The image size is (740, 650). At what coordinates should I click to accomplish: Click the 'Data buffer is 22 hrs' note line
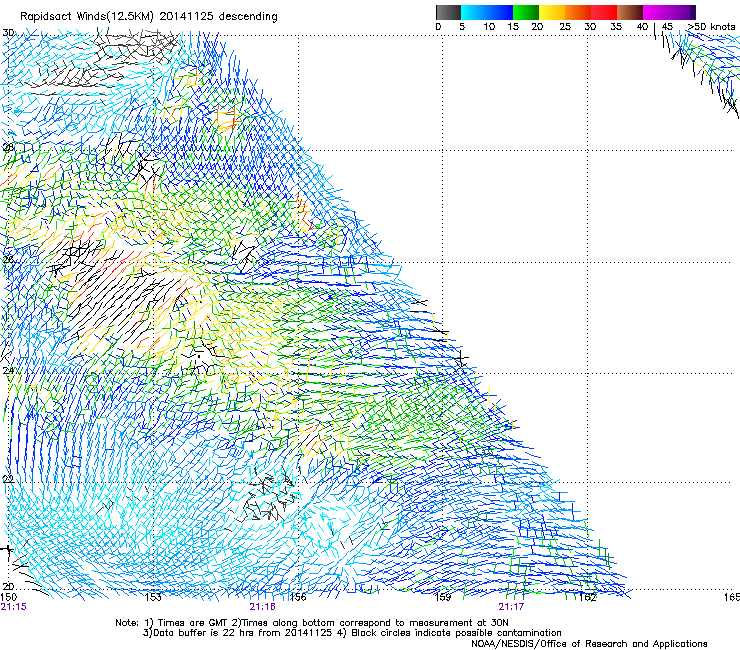coord(352,633)
